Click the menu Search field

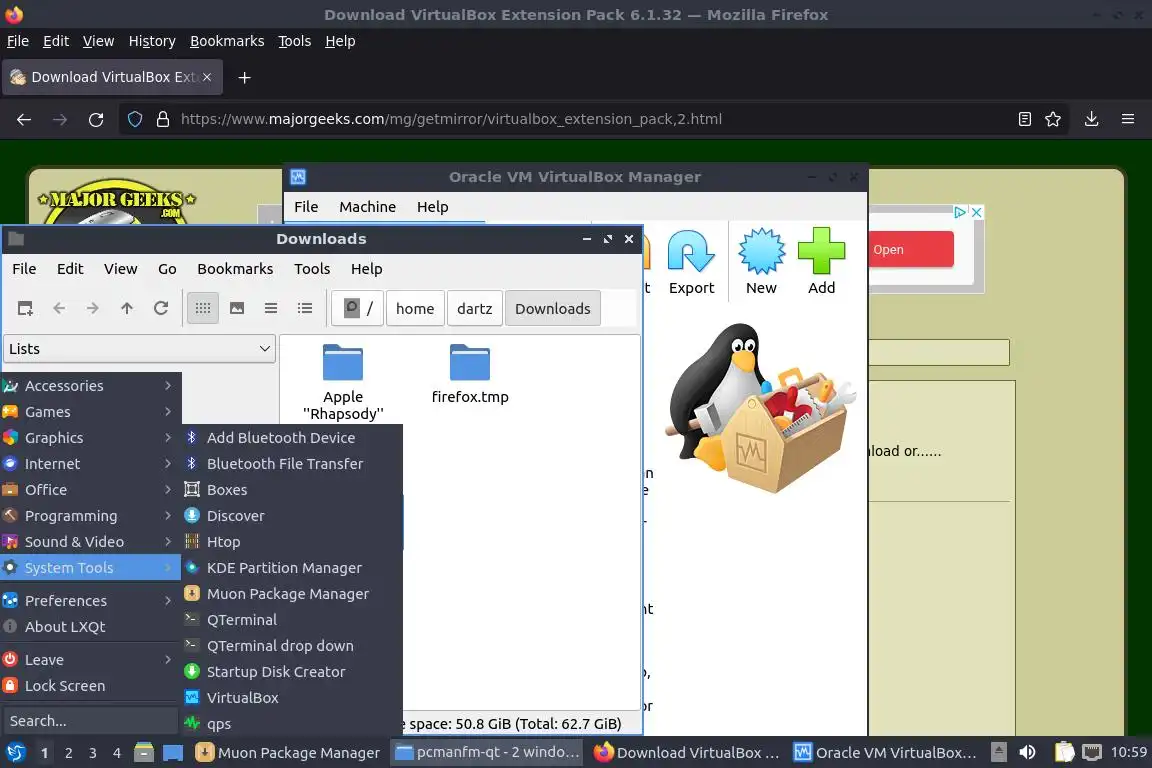click(90, 722)
